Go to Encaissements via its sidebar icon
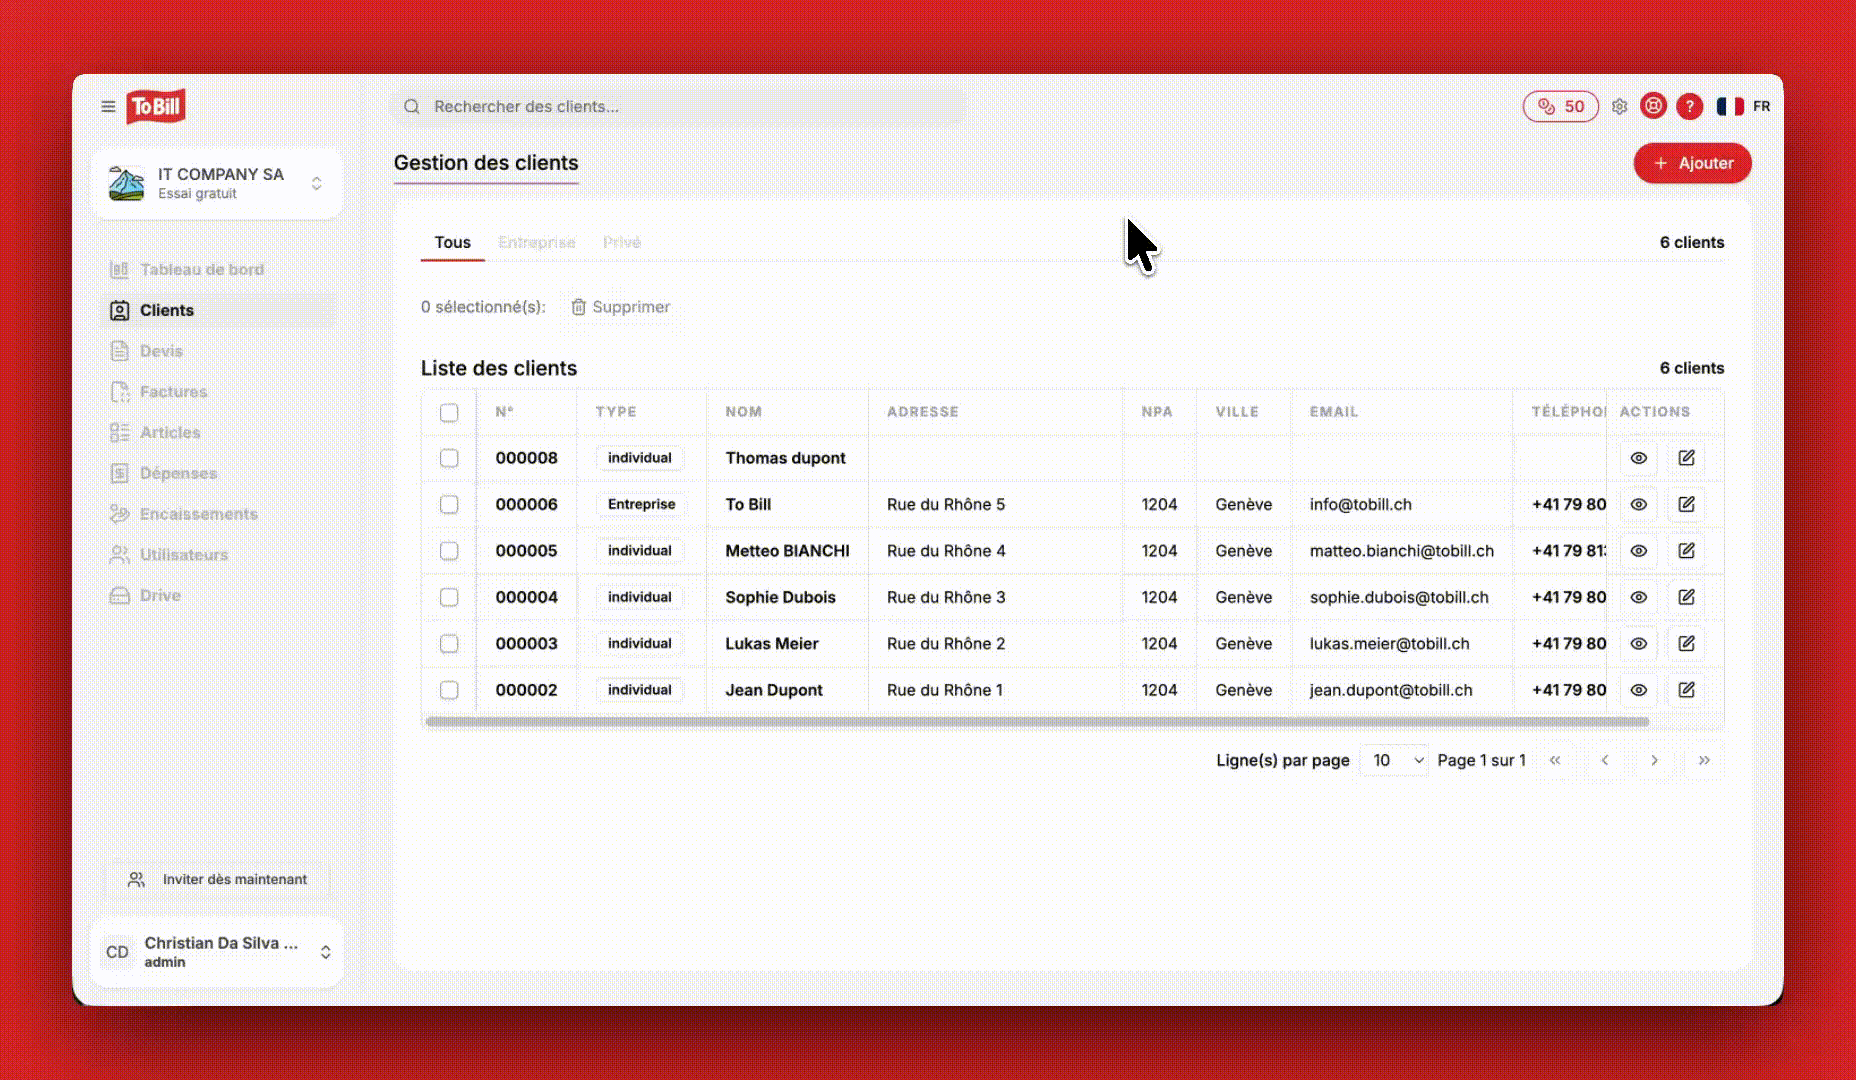 click(x=118, y=514)
